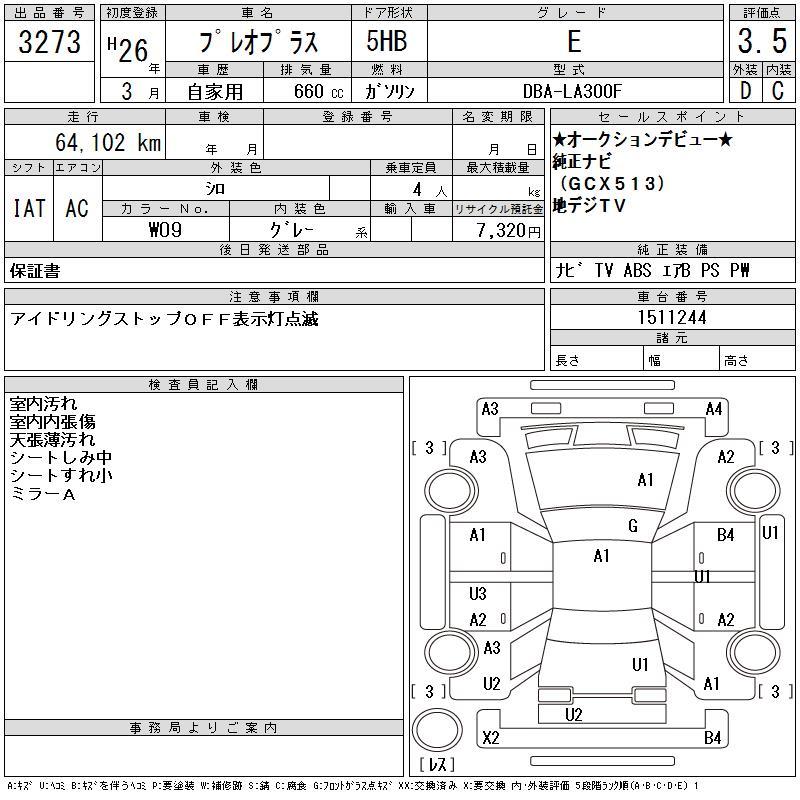Click the U3 dent mark on the diagram

(x=478, y=593)
